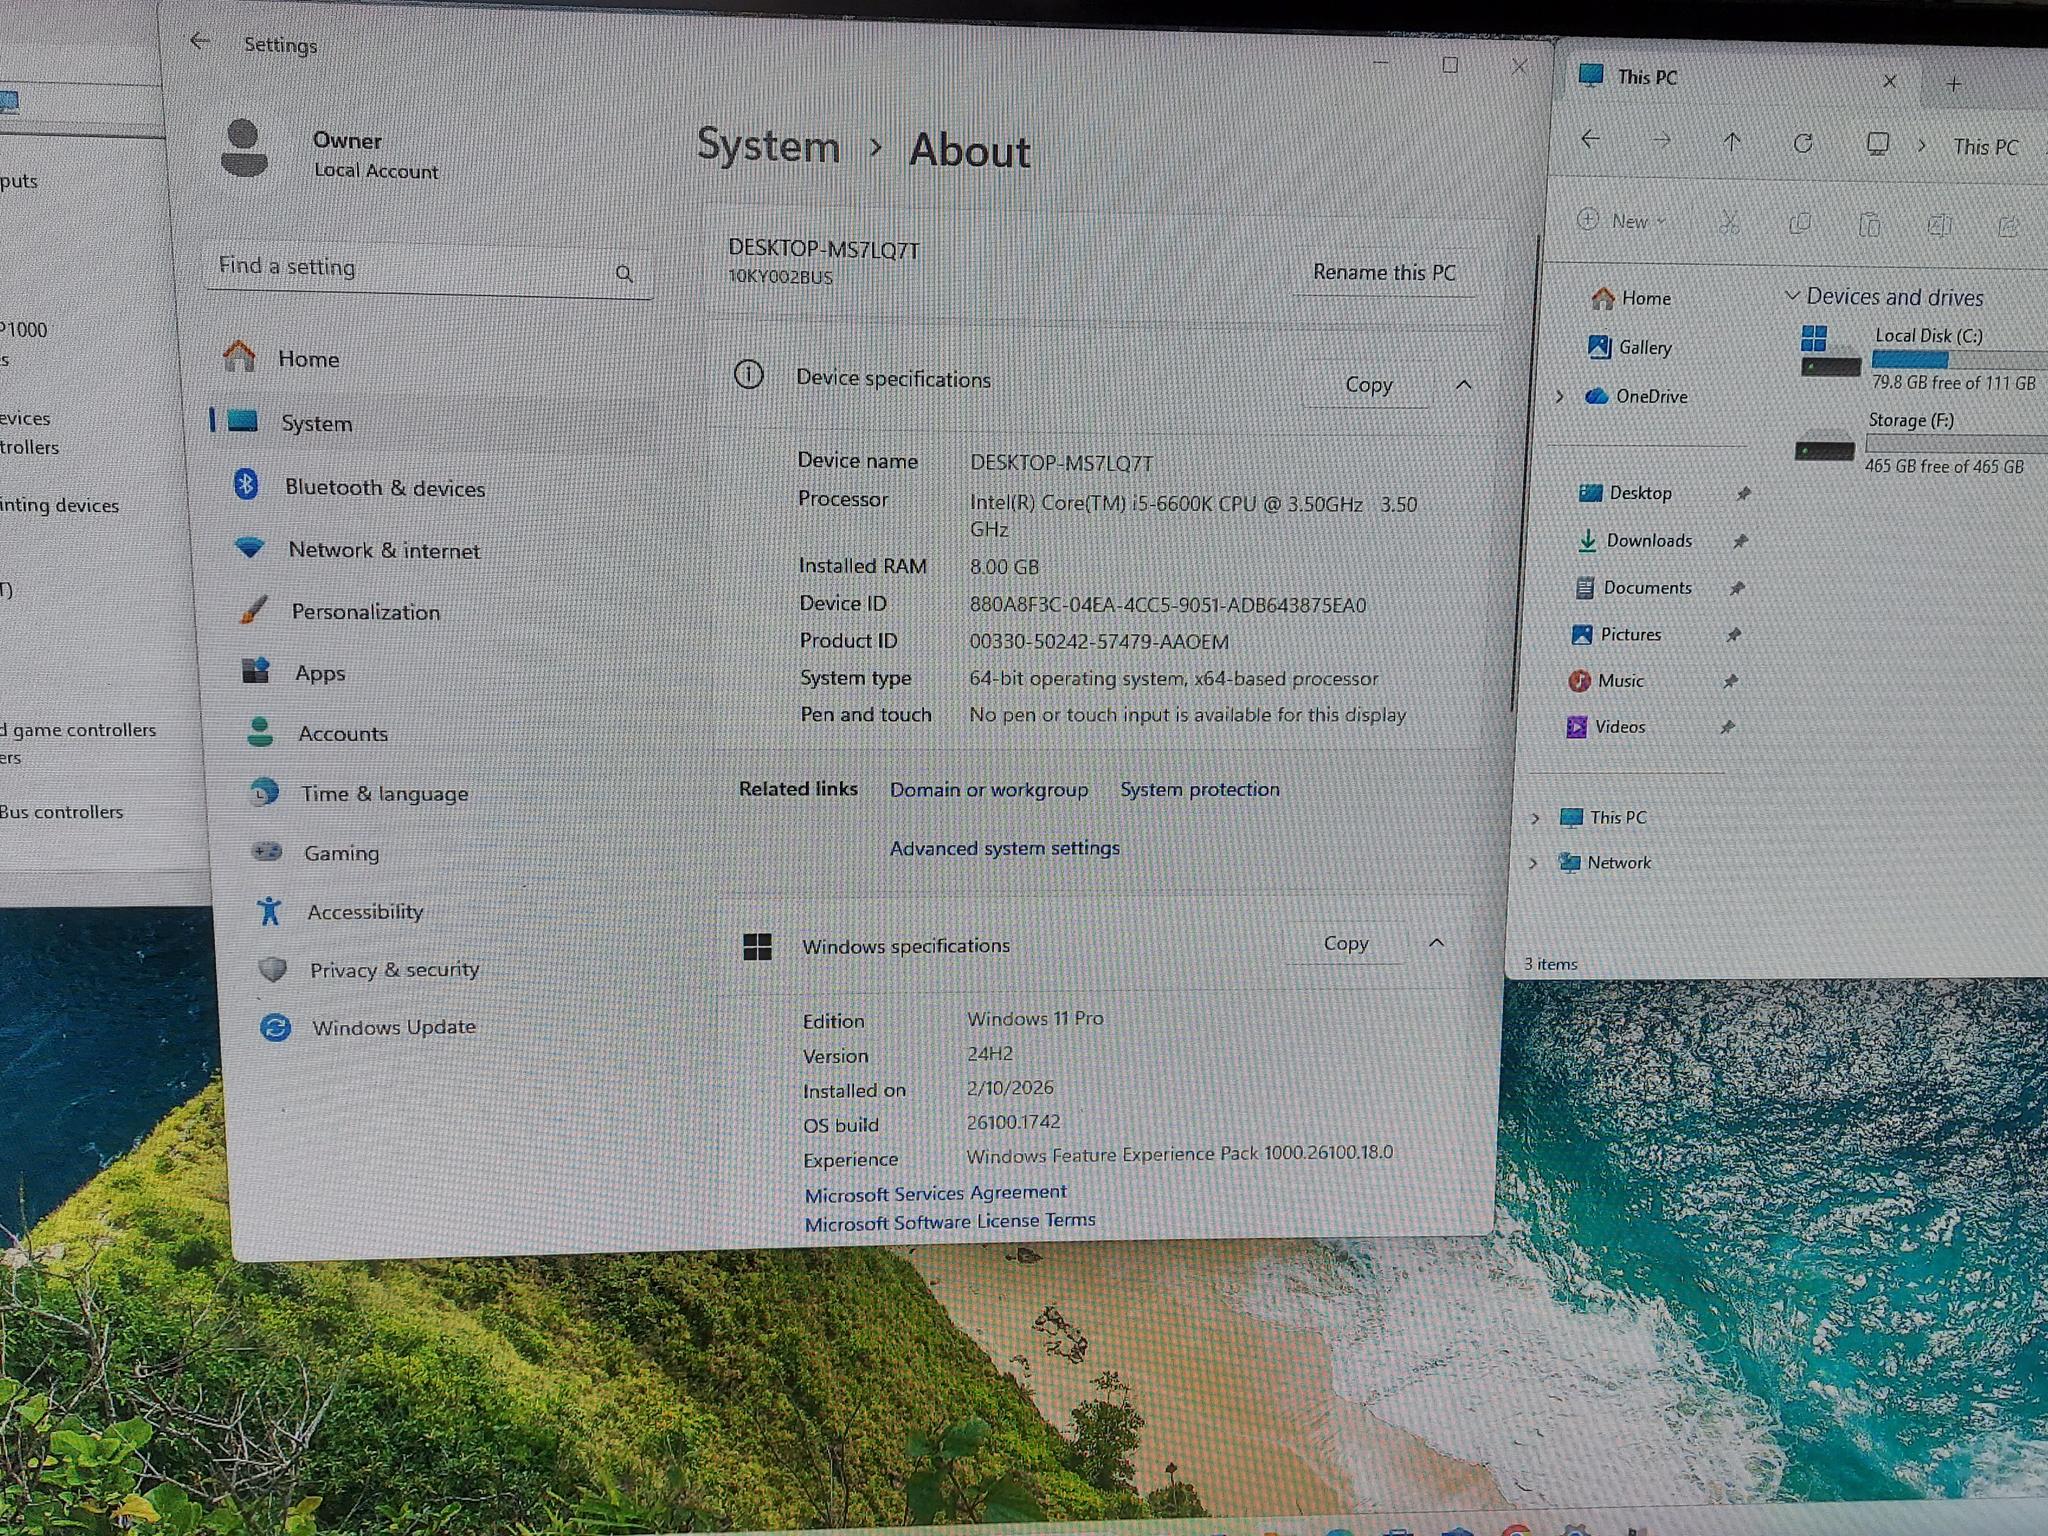
Task: Collapse the Windows specifications section
Action: coord(1437,943)
